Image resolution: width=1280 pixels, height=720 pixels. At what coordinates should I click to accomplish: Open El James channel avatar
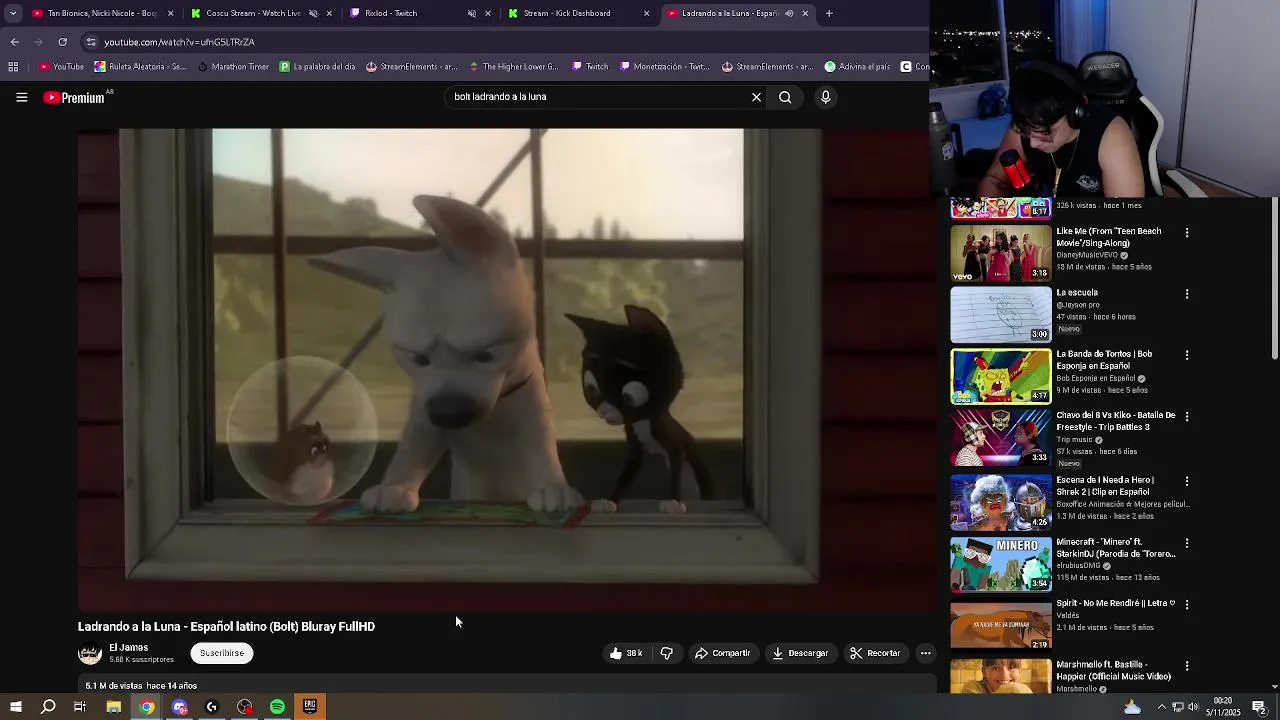tap(90, 654)
